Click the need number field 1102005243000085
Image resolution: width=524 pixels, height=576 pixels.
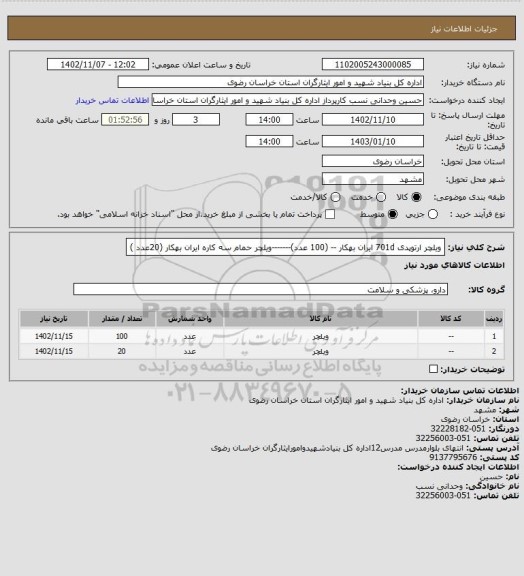[373, 64]
